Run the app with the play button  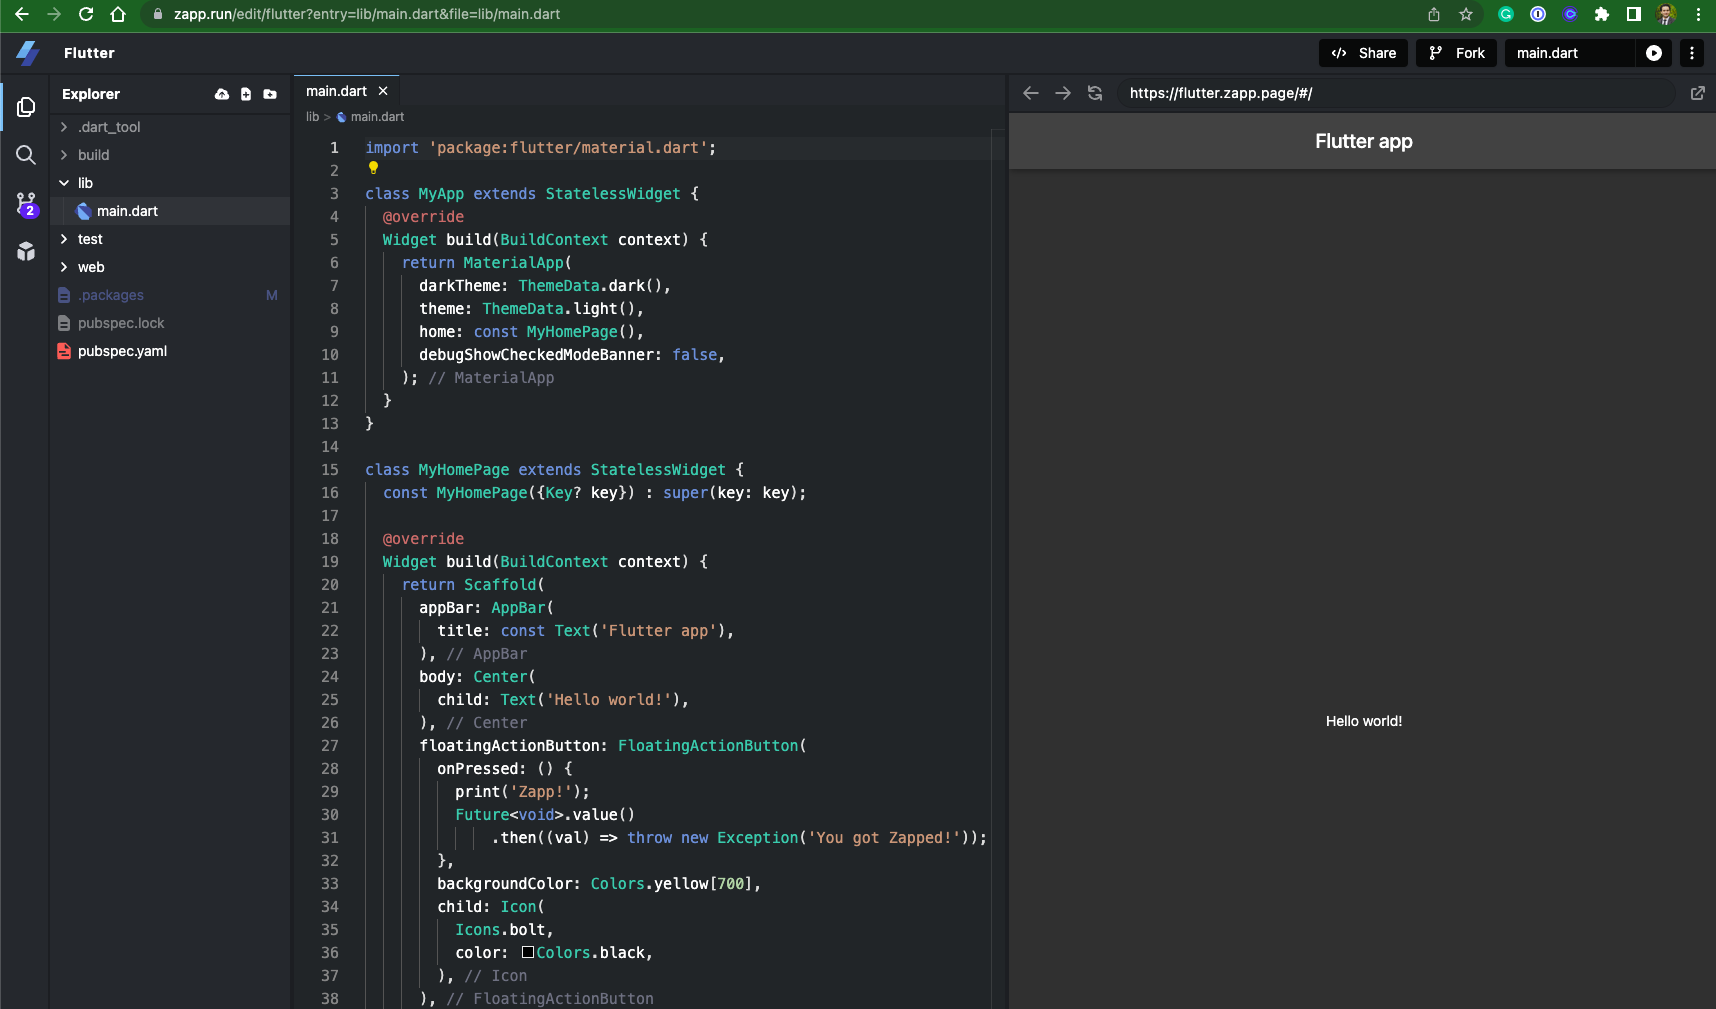click(1654, 53)
